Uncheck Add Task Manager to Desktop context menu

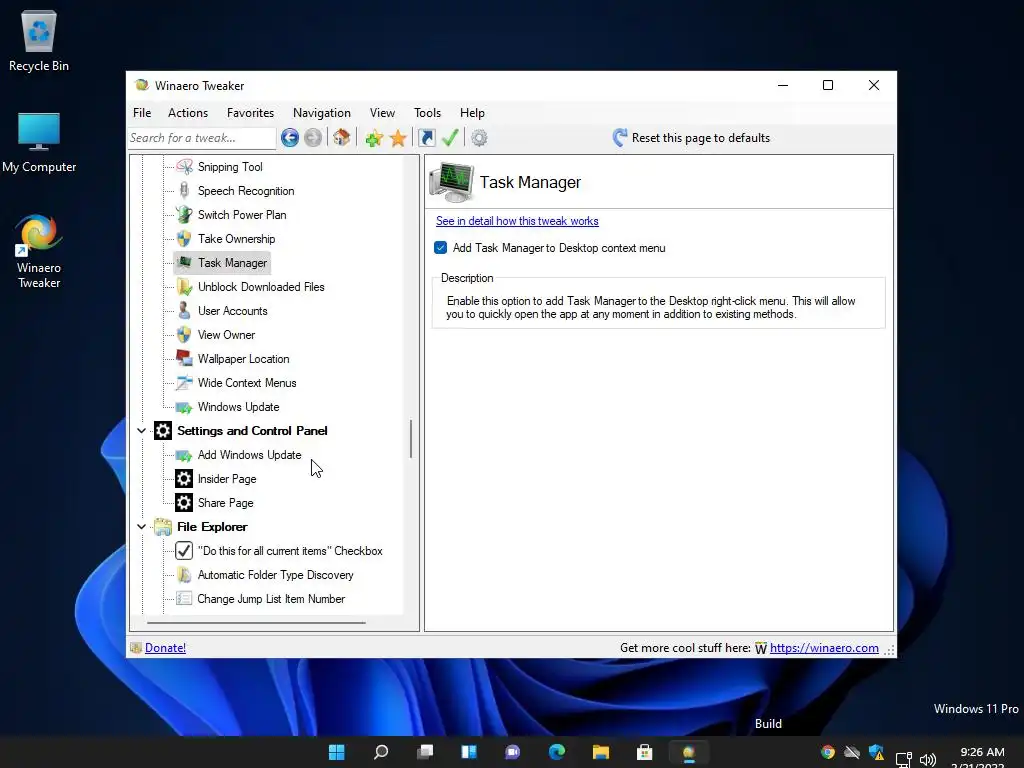click(440, 248)
